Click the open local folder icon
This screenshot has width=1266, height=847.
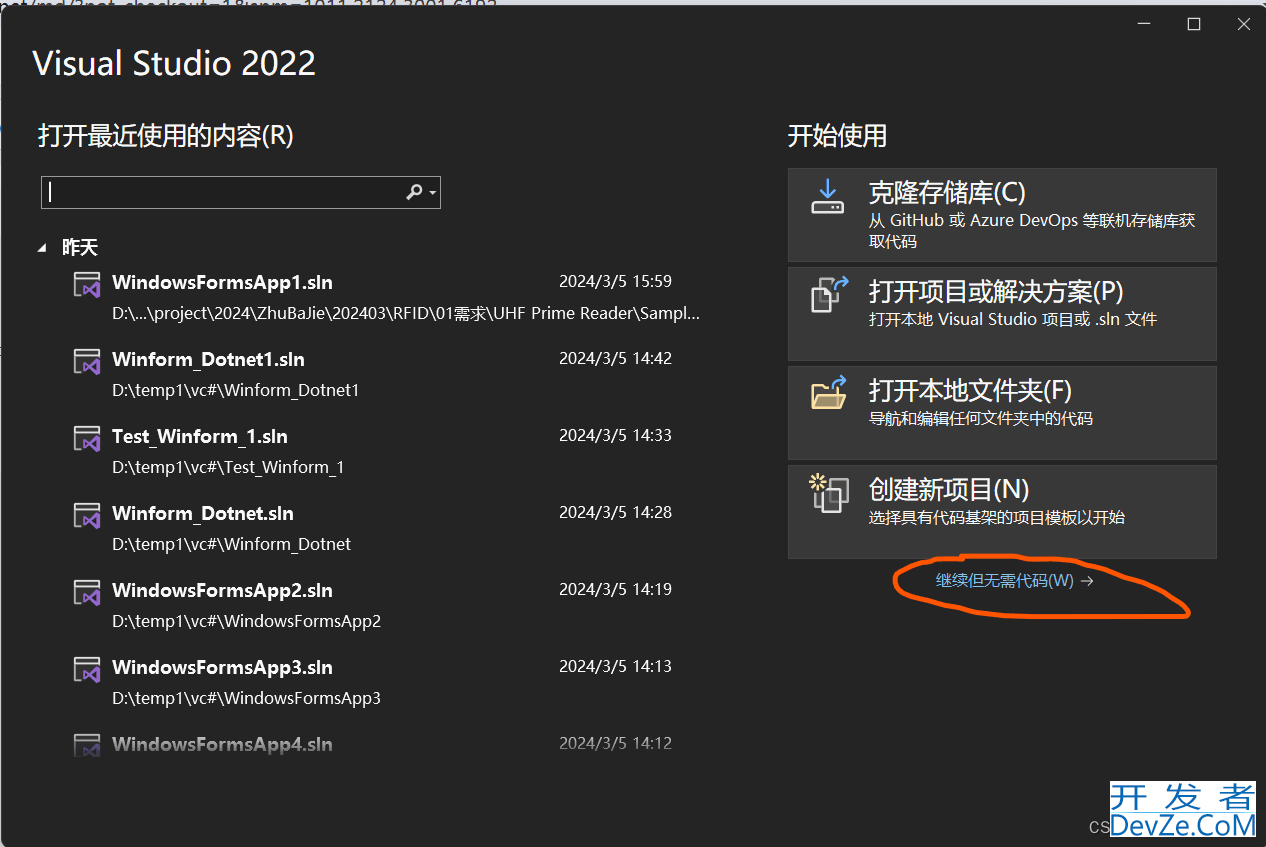point(829,393)
